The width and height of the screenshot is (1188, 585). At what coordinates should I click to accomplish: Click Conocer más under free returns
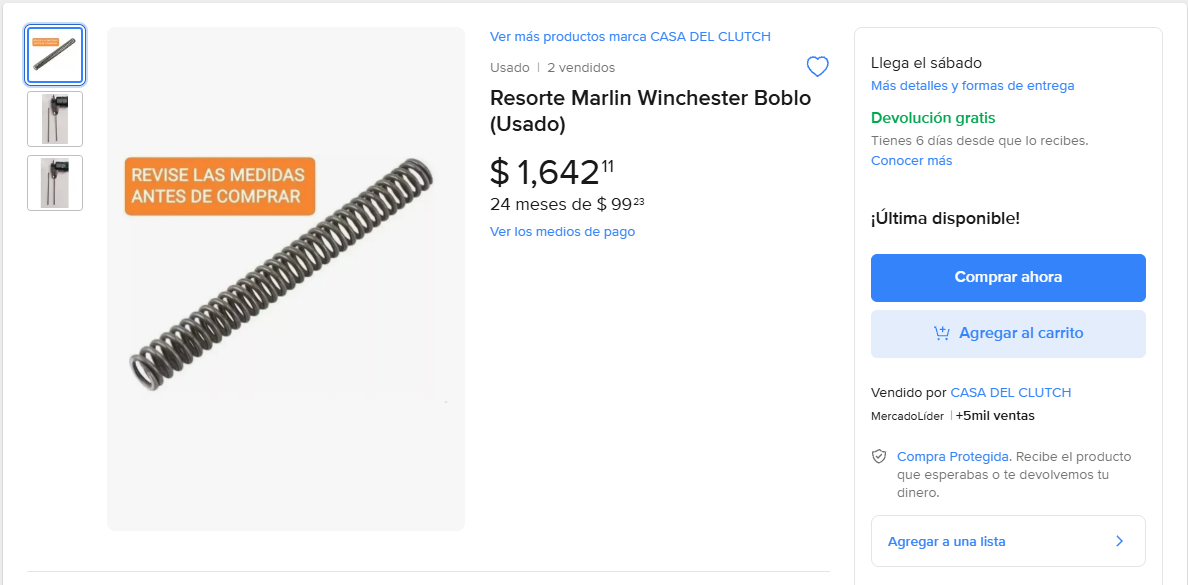pyautogui.click(x=911, y=161)
